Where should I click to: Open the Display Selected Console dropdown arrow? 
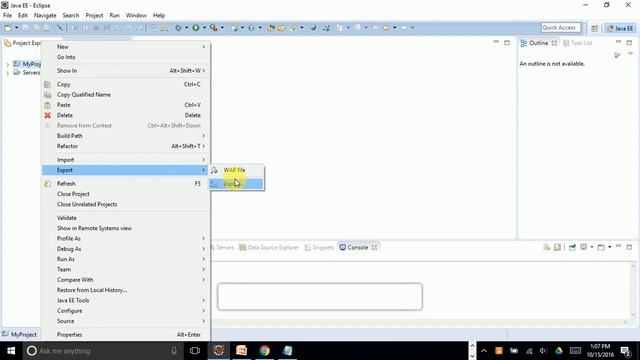coord(591,247)
